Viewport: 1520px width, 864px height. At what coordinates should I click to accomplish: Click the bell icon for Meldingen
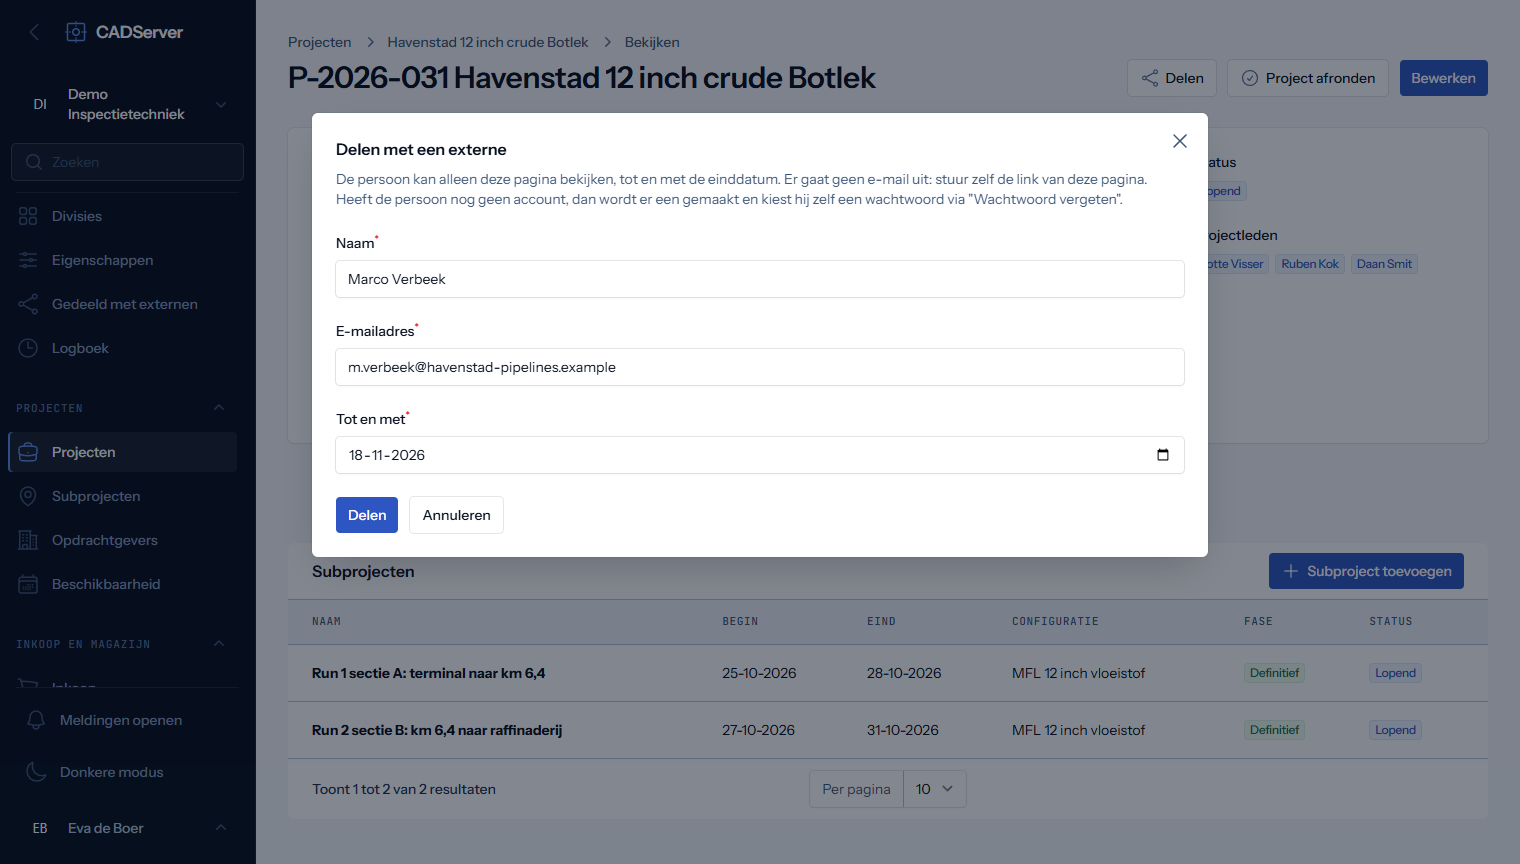(x=36, y=720)
